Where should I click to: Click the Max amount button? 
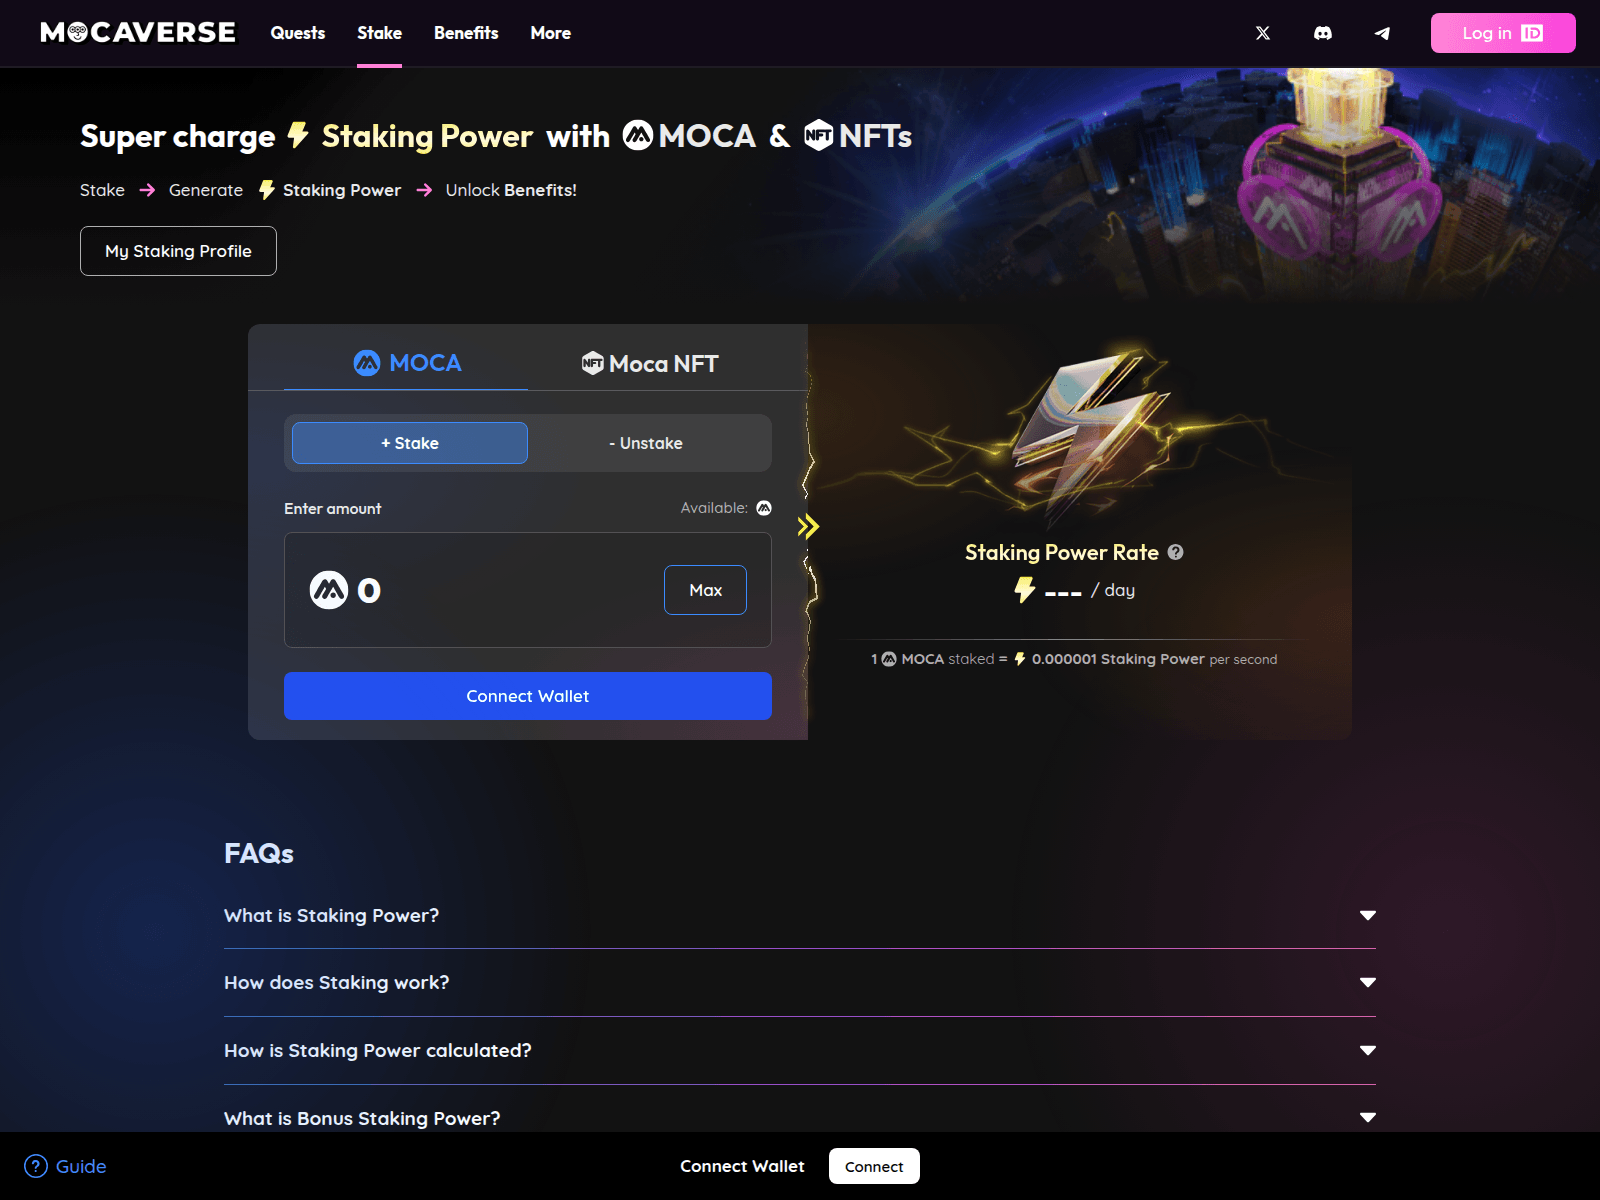(705, 590)
